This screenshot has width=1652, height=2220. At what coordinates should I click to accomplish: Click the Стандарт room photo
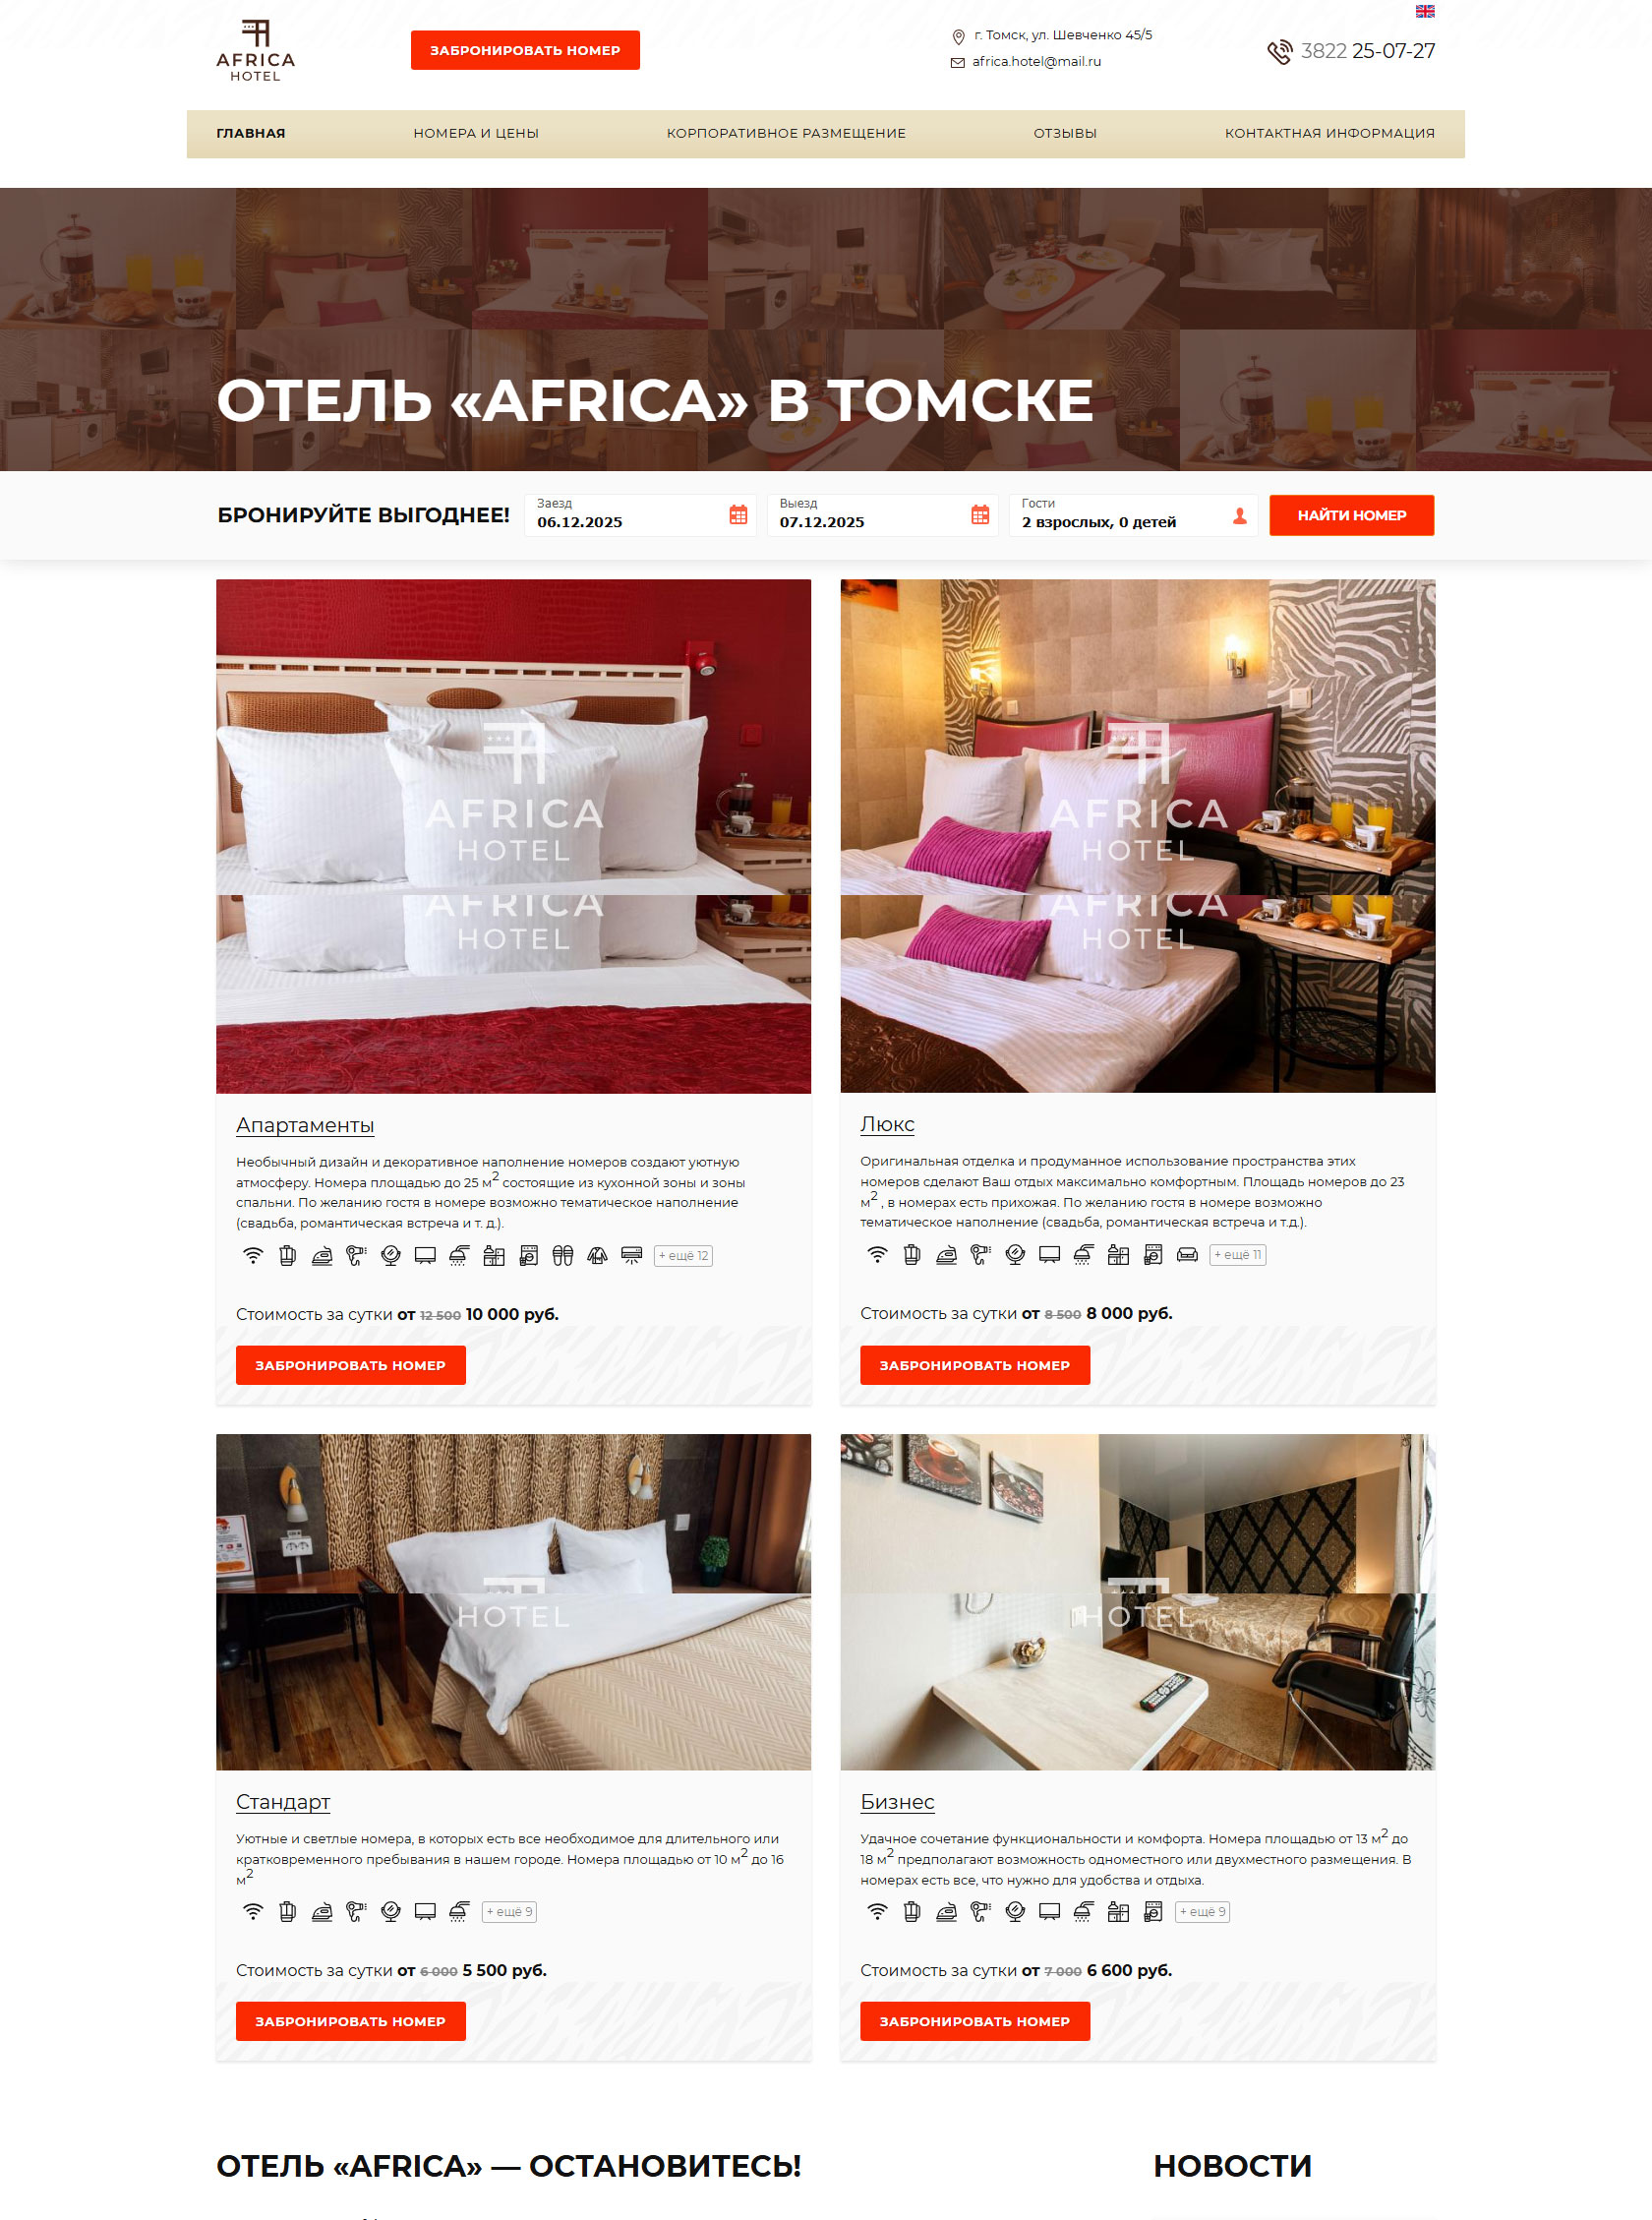513,1601
